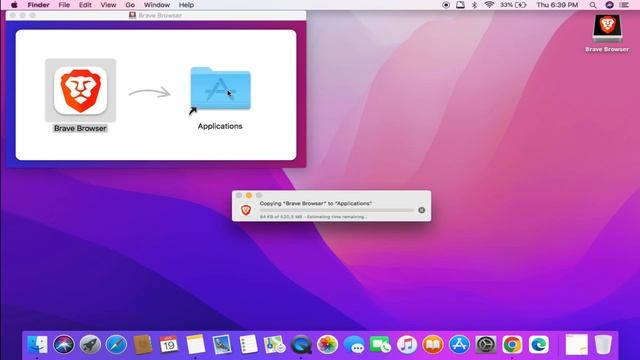The image size is (640, 360).
Task: Launch Maps from the Dock
Action: pos(274,344)
